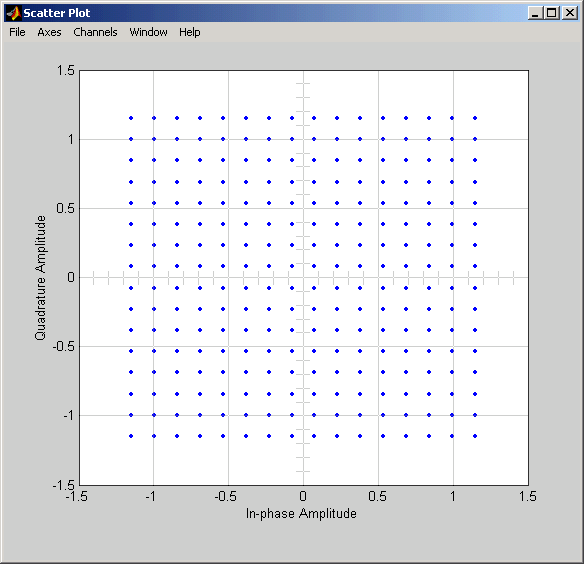The image size is (584, 564).
Task: Click the bottom-right constellation point
Action: (x=475, y=436)
